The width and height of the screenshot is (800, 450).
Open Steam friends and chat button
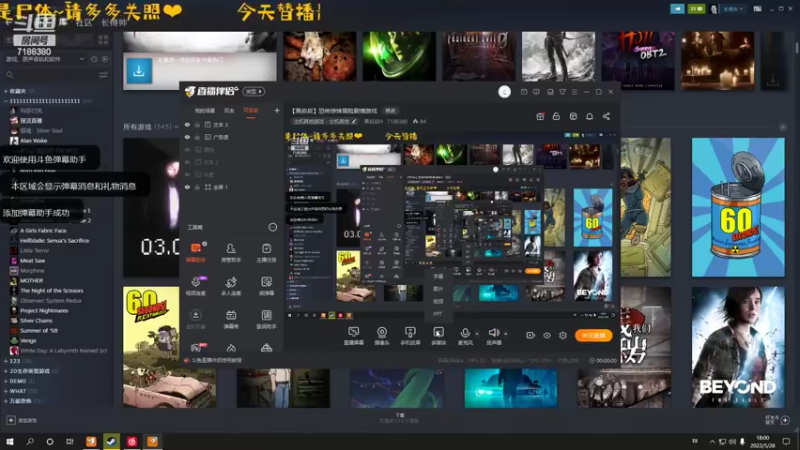778,420
